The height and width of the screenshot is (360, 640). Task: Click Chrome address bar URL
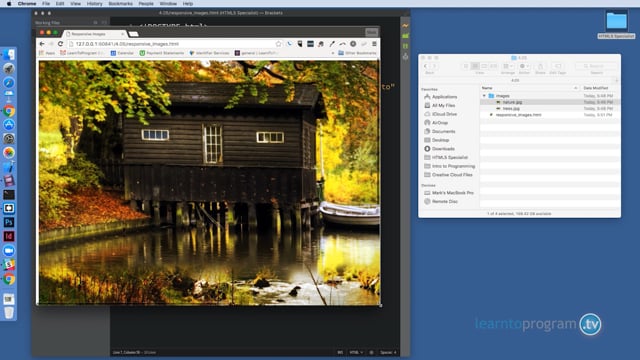coord(127,44)
